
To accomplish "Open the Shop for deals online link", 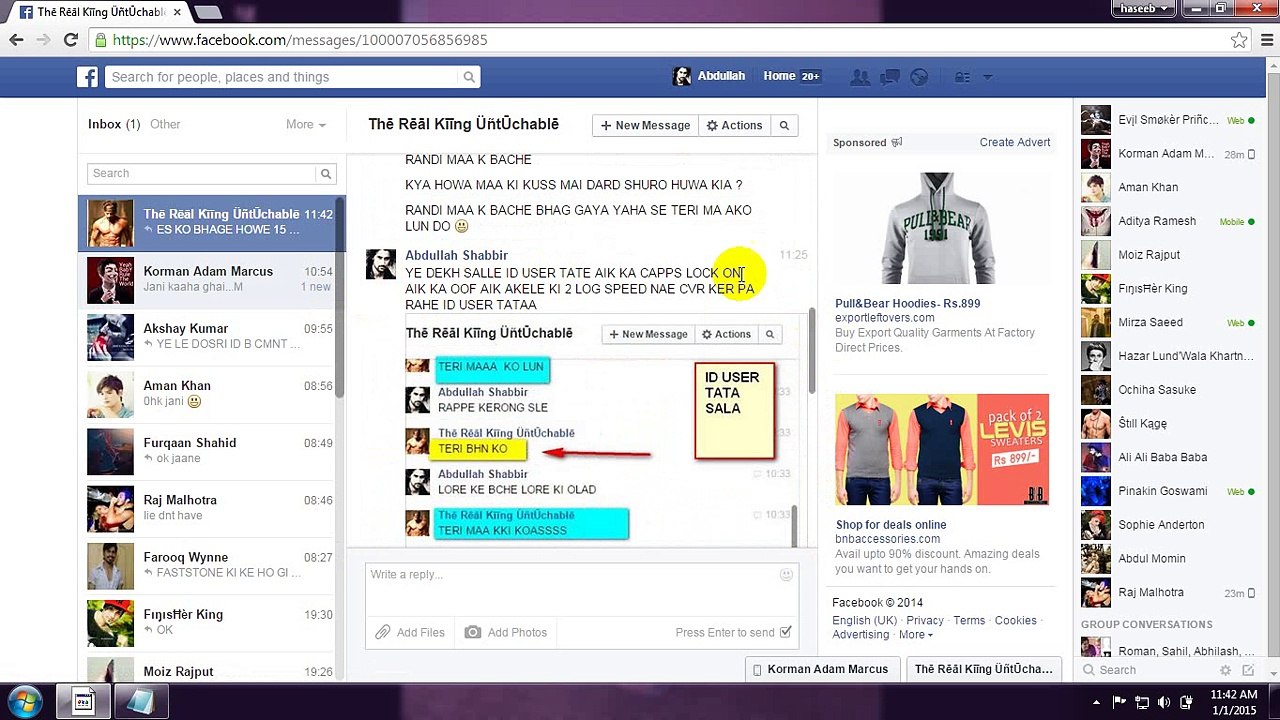I will (x=891, y=525).
